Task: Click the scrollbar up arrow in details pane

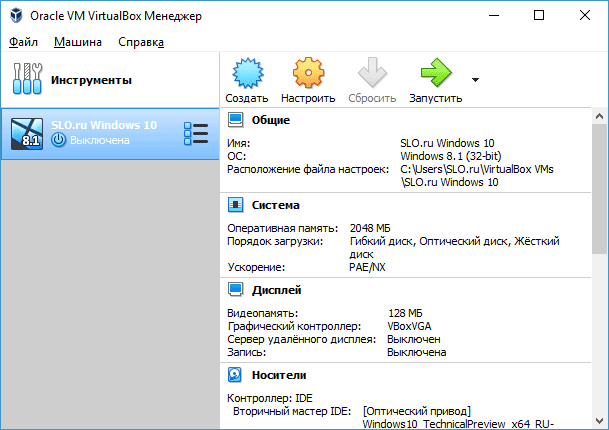Action: click(x=599, y=116)
